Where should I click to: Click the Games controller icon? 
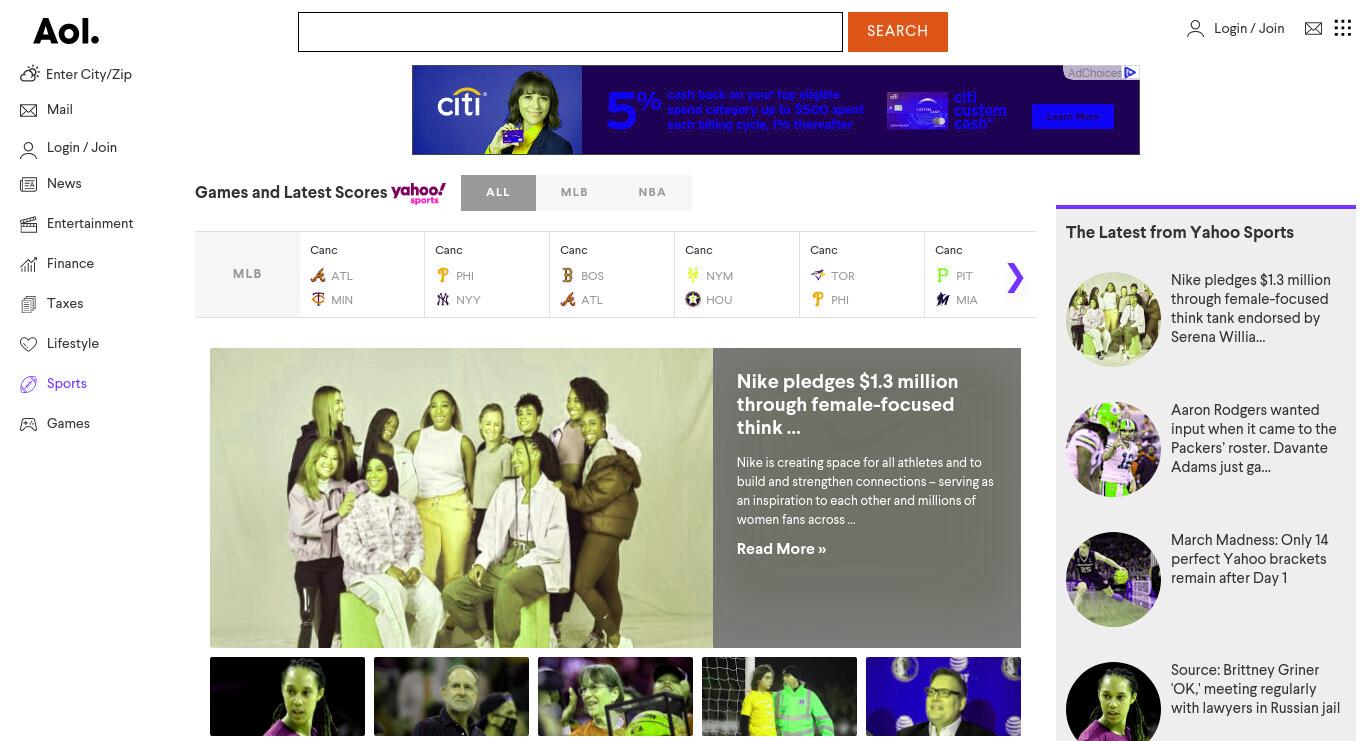pos(29,424)
